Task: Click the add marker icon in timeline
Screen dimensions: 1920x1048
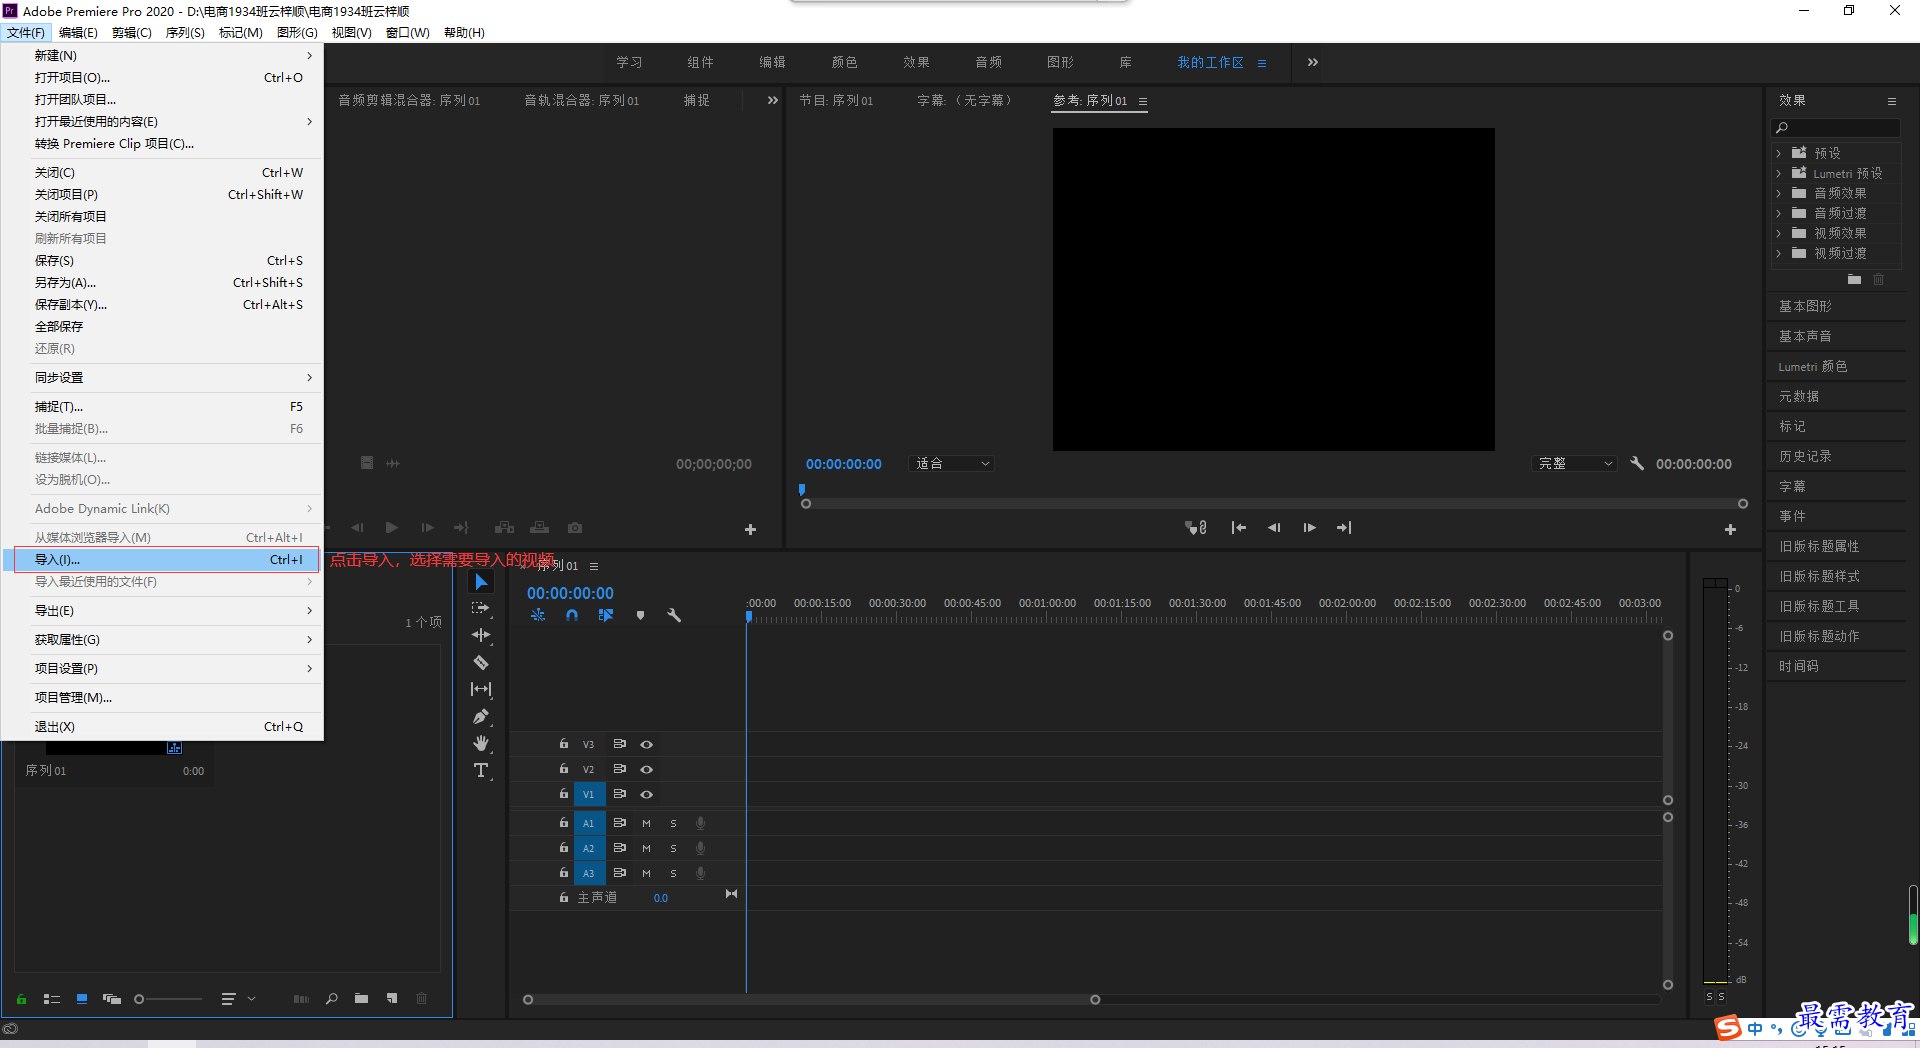Action: [x=640, y=615]
